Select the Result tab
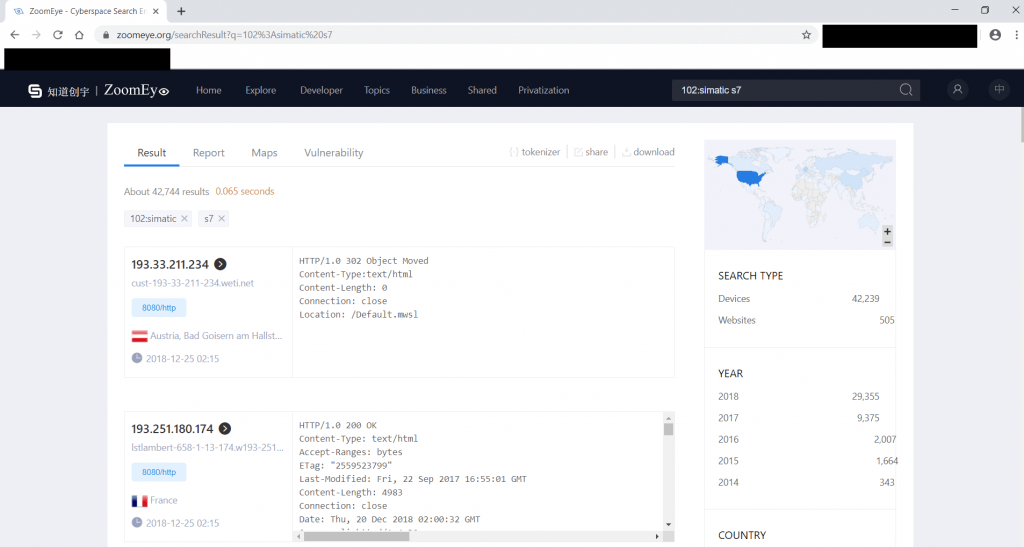1024x547 pixels. tap(152, 153)
